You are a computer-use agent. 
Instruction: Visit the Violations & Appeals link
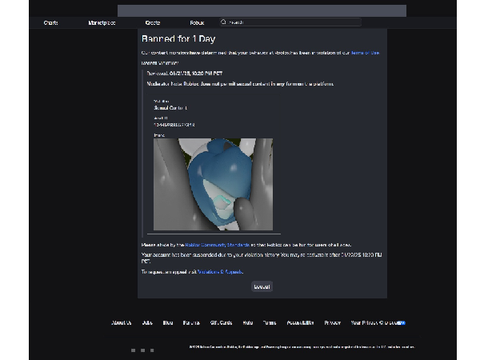(220, 272)
